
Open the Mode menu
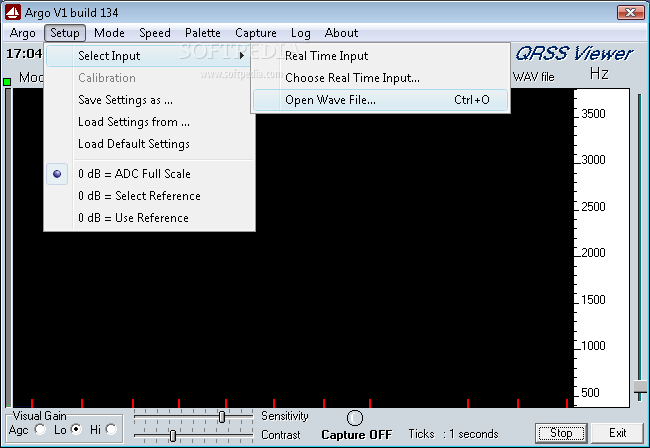109,33
